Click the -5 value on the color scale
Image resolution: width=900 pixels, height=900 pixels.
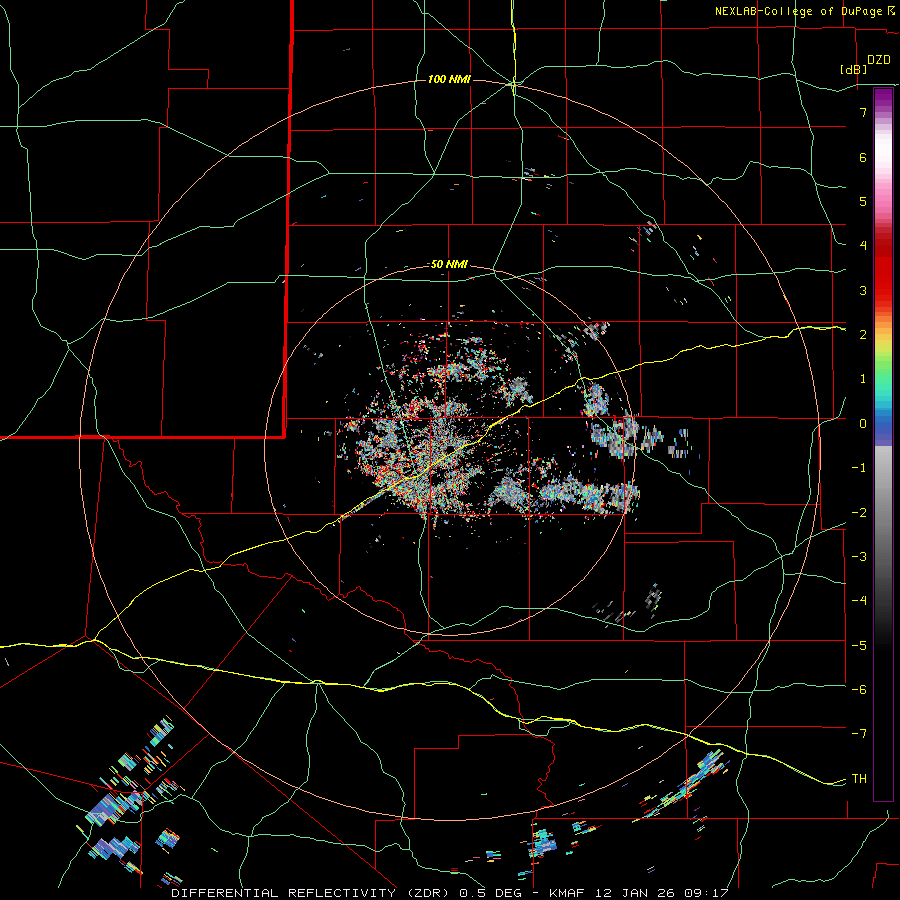[x=859, y=646]
